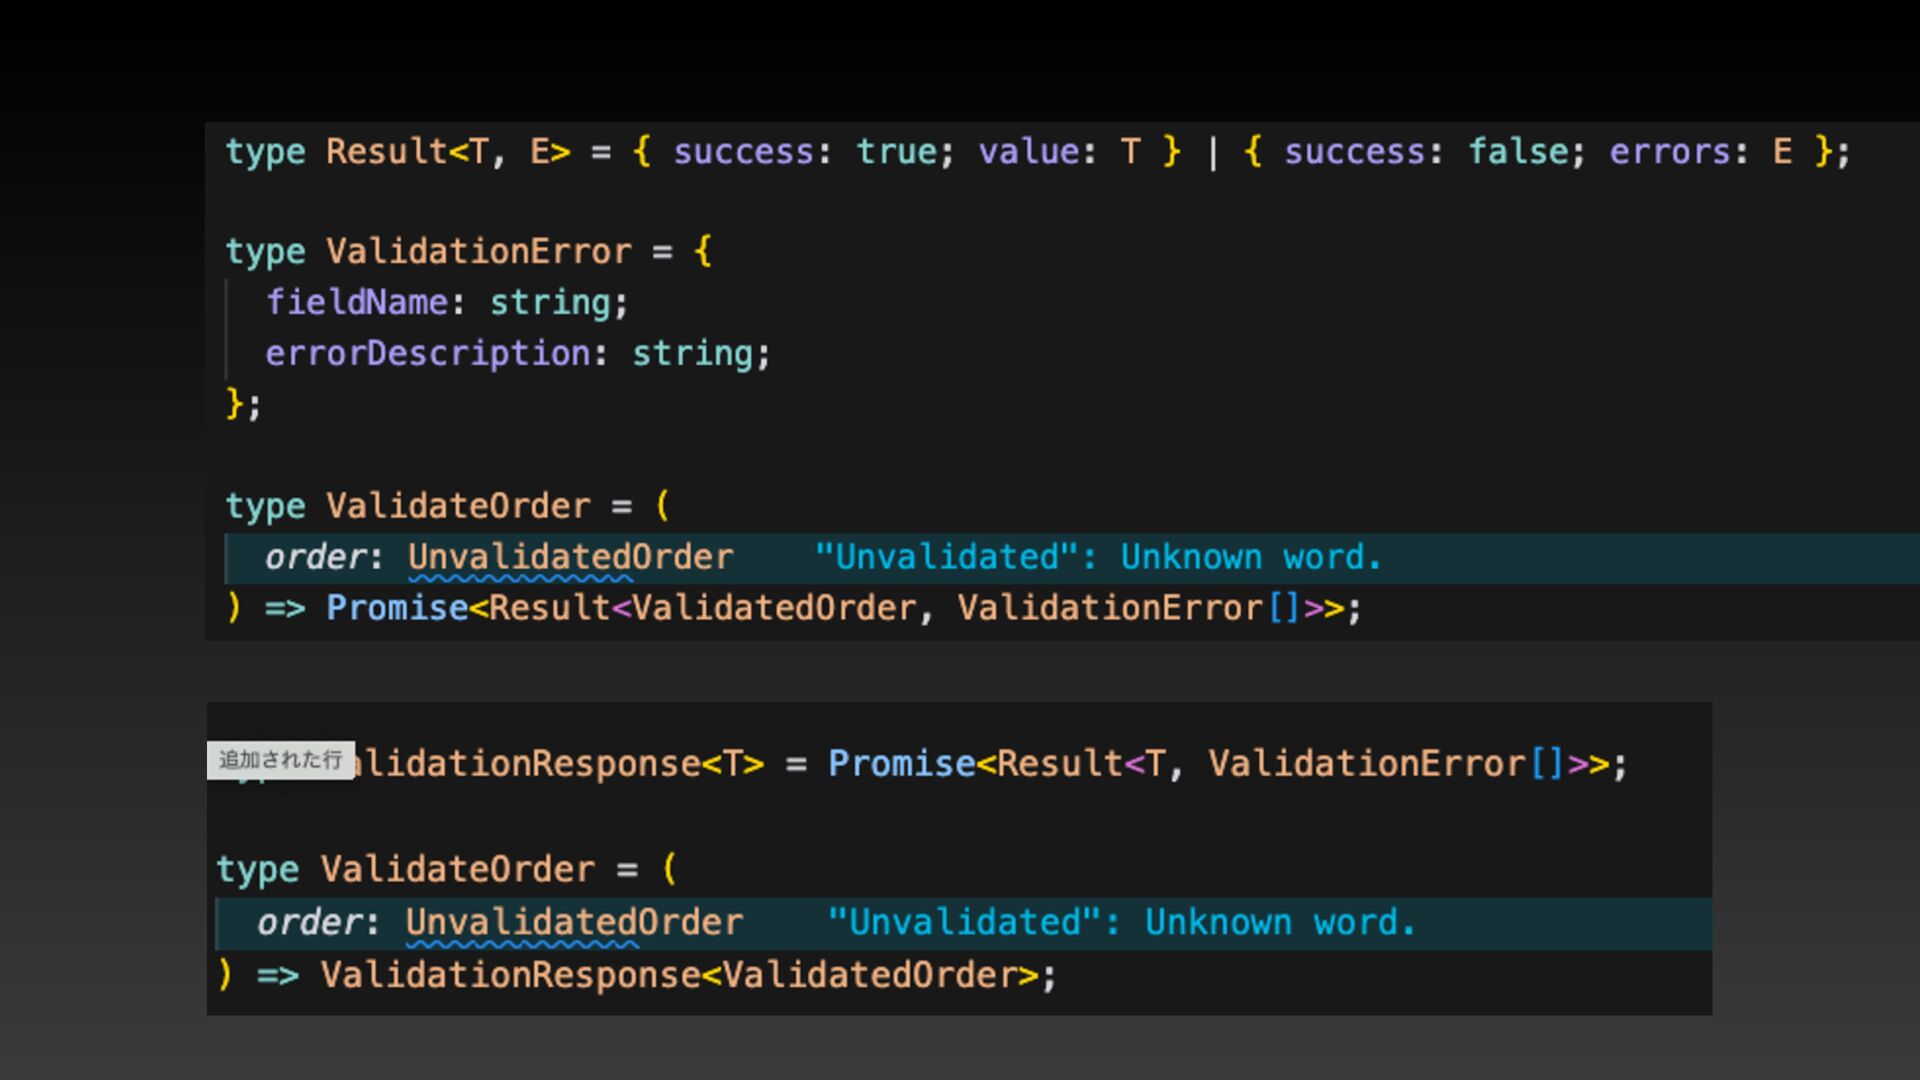
Task: Click the pipe union operator in Result type
Action: (x=1213, y=153)
